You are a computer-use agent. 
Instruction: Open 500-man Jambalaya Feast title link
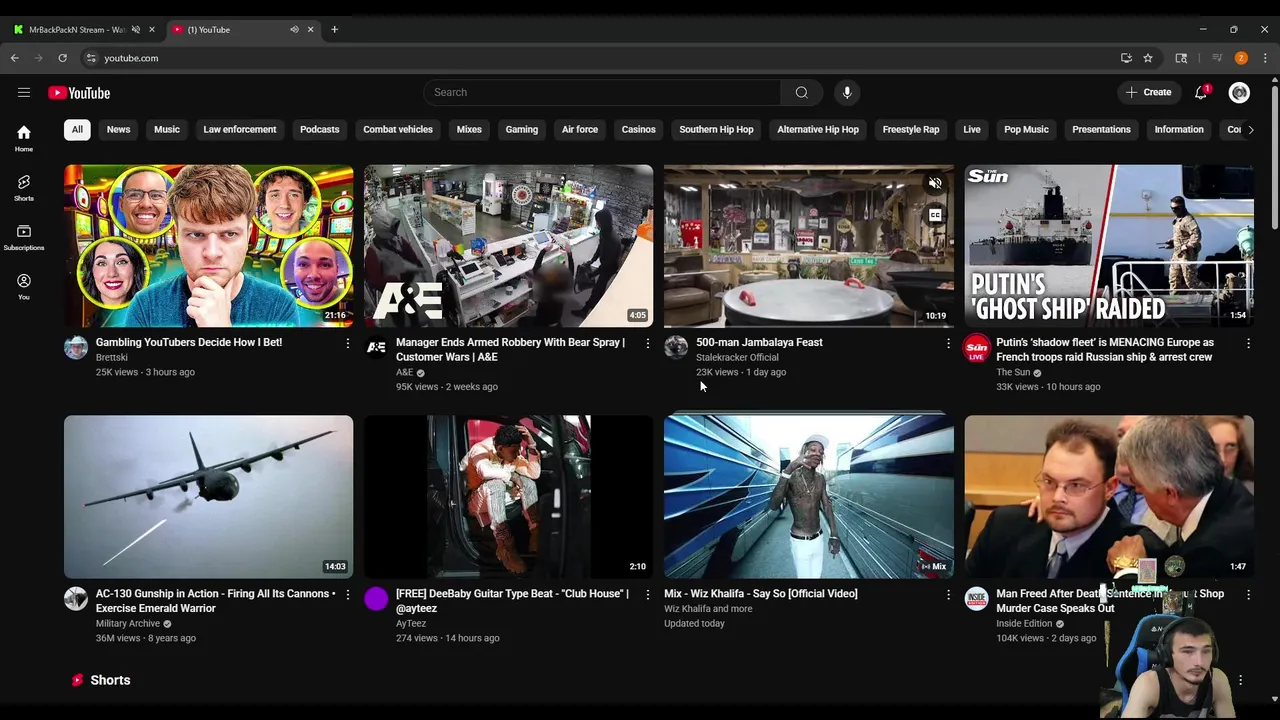click(759, 342)
